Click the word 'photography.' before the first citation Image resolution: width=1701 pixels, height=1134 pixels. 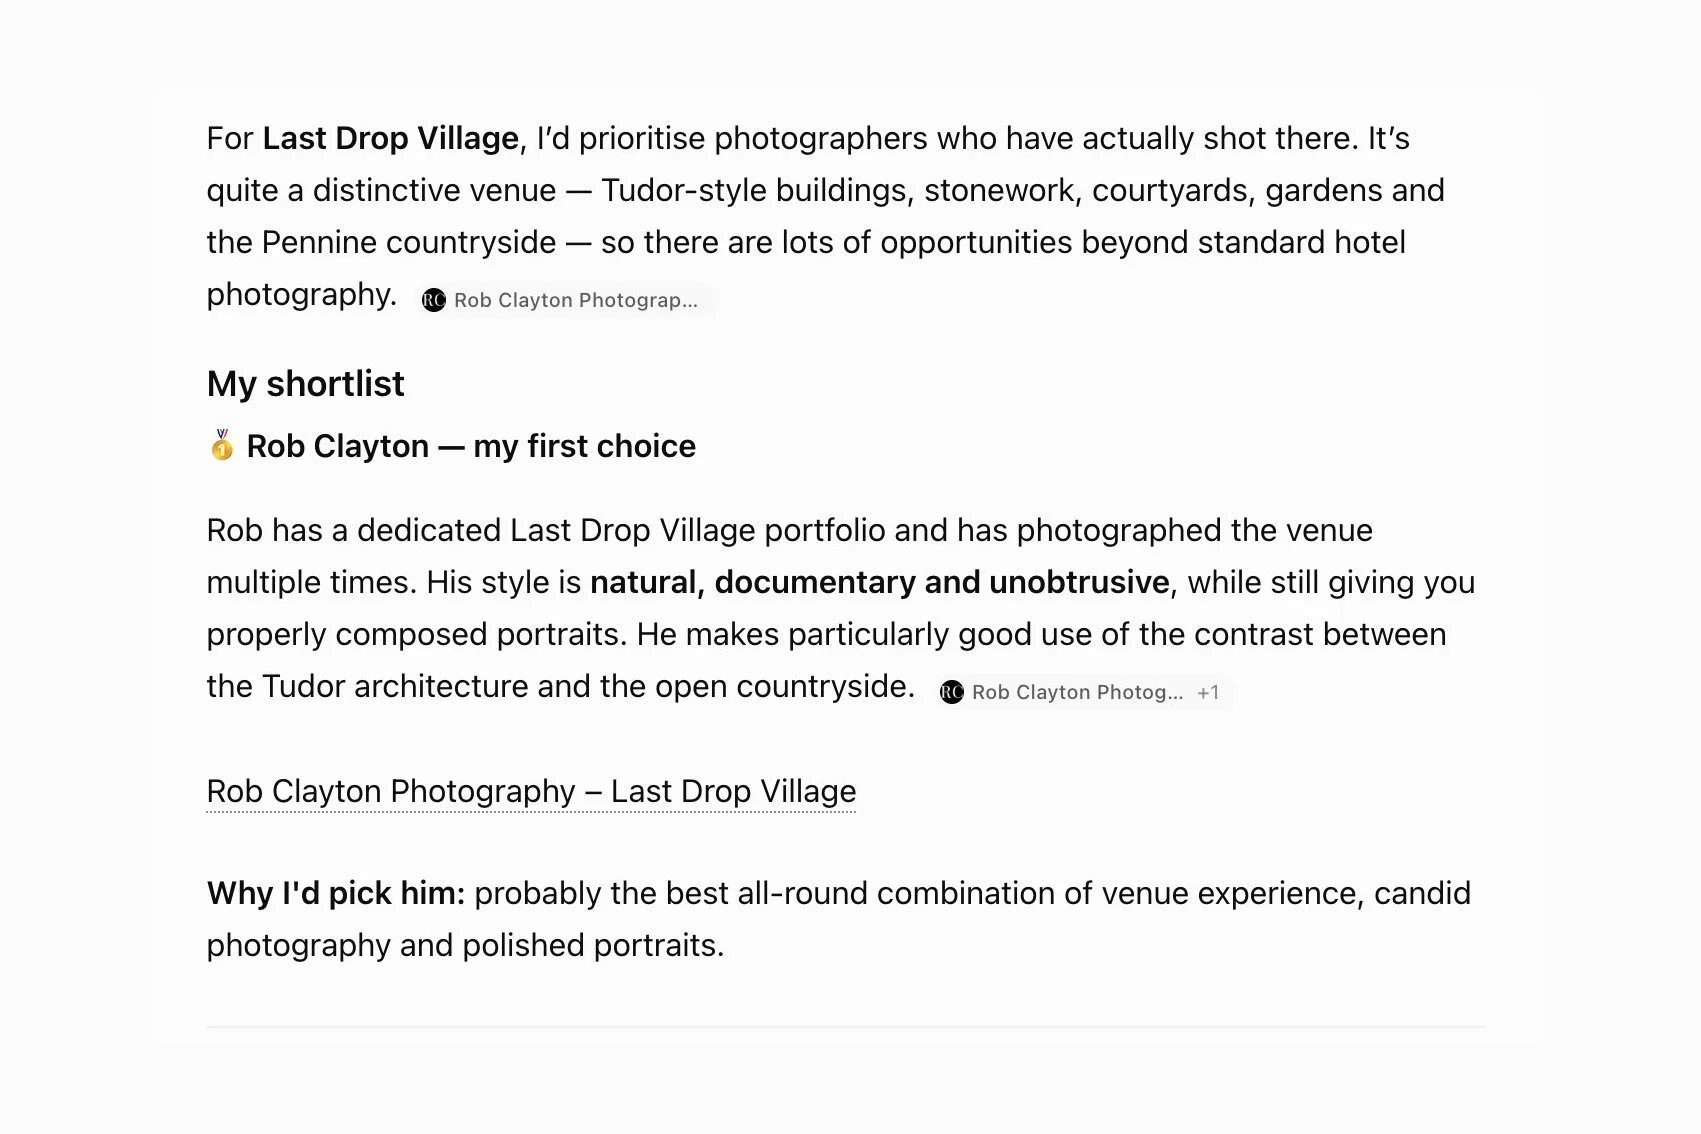(302, 295)
